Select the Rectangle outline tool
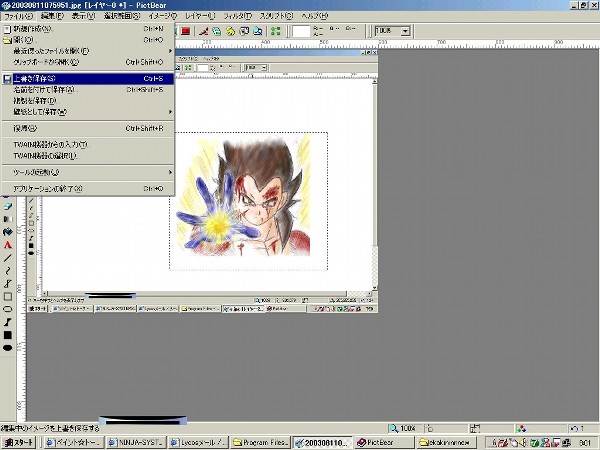 [x=8, y=296]
